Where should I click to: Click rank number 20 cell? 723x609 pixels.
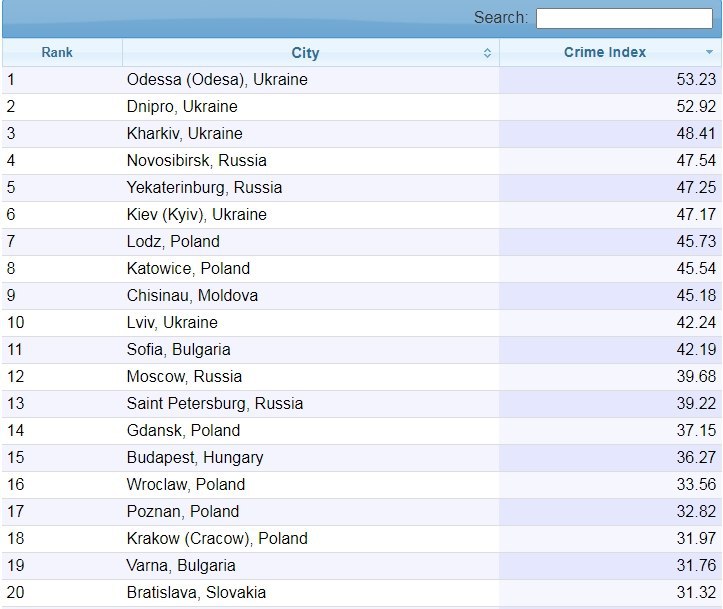pyautogui.click(x=62, y=593)
